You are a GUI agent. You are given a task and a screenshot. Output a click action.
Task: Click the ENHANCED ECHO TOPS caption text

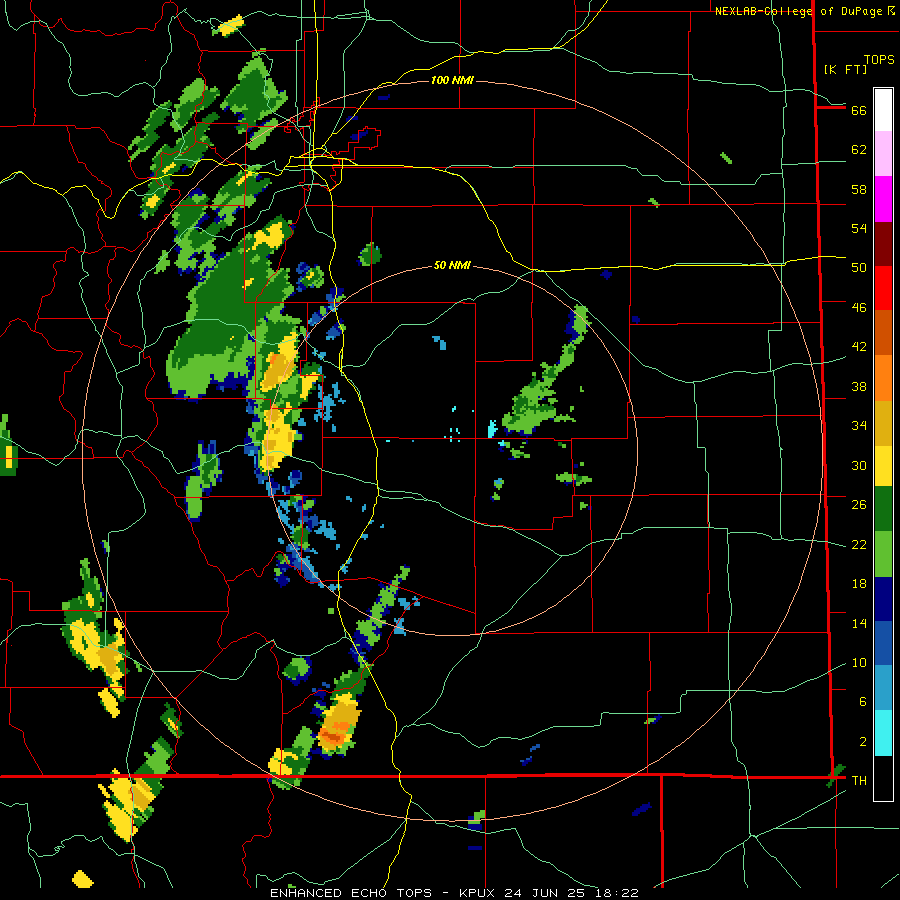point(351,893)
